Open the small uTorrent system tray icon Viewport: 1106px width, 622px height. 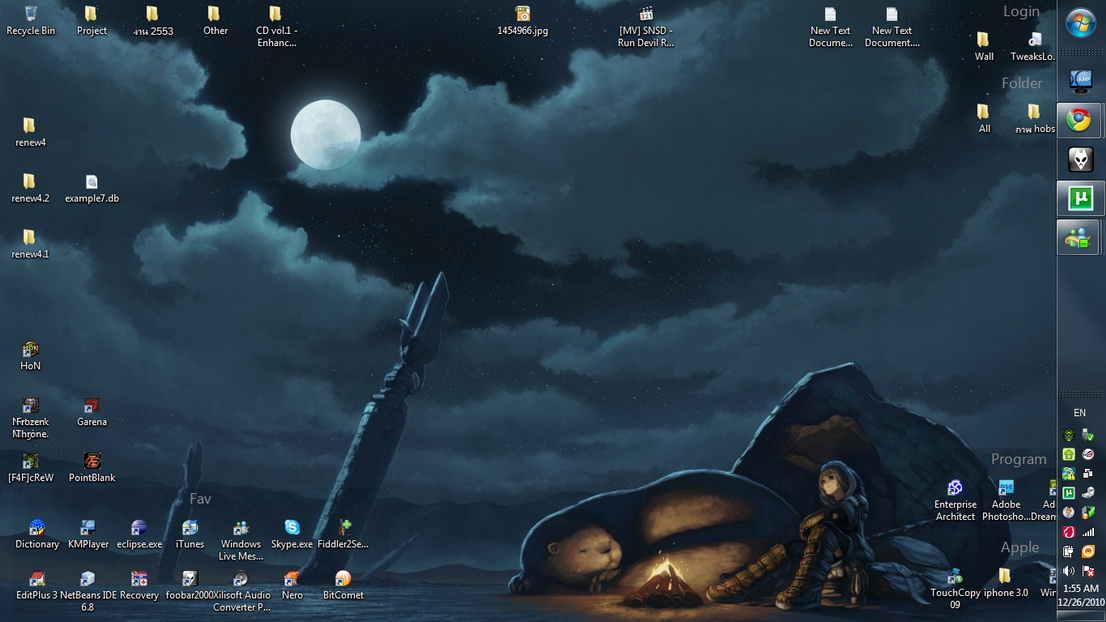1069,493
